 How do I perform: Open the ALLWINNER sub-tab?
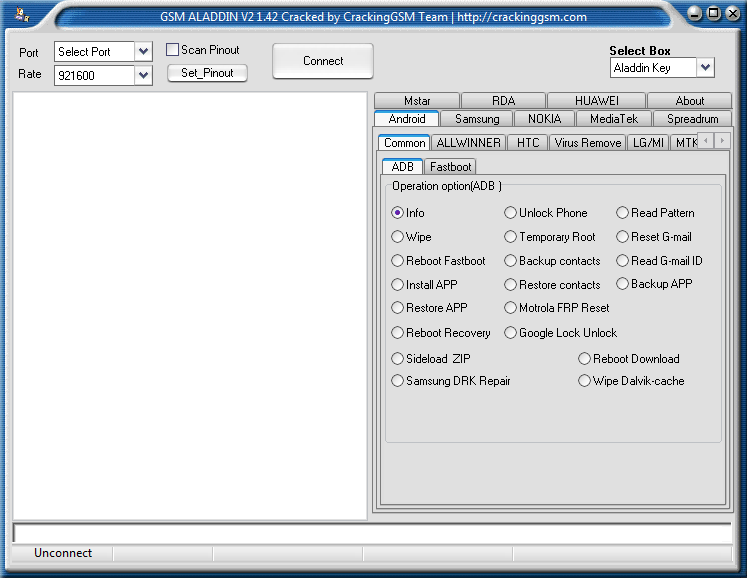point(468,142)
